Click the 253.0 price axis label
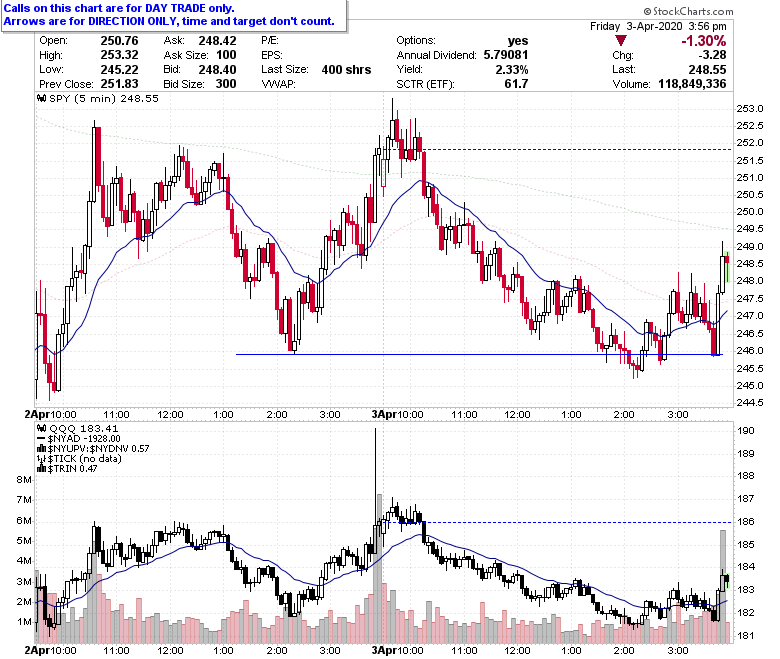780x659 pixels. click(x=750, y=109)
